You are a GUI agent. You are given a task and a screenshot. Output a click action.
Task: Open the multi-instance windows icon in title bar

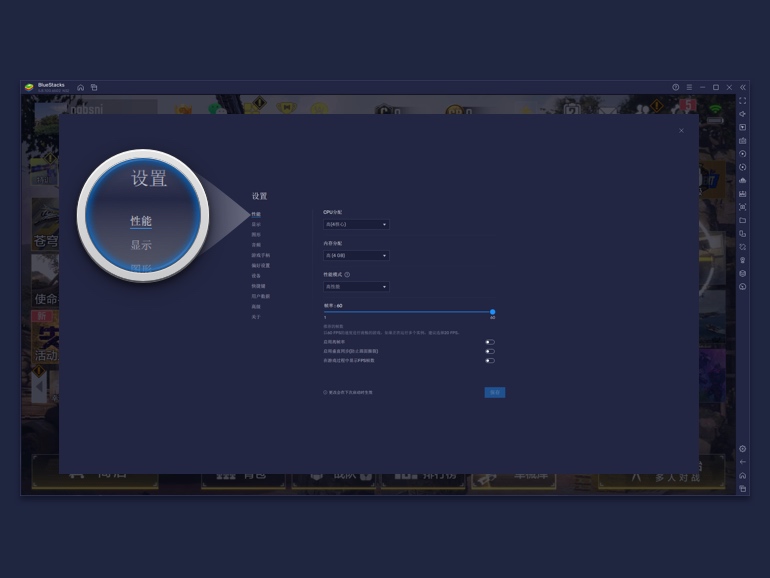[94, 87]
